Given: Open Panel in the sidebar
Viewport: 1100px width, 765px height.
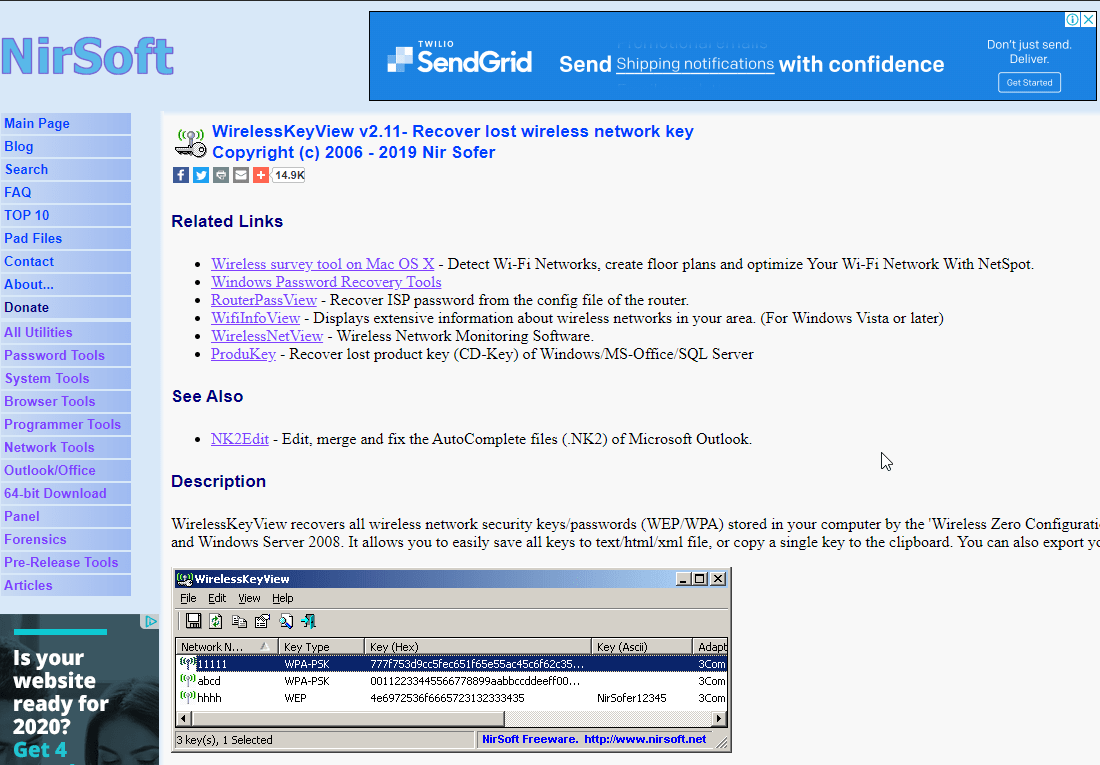Looking at the screenshot, I should tap(66, 517).
